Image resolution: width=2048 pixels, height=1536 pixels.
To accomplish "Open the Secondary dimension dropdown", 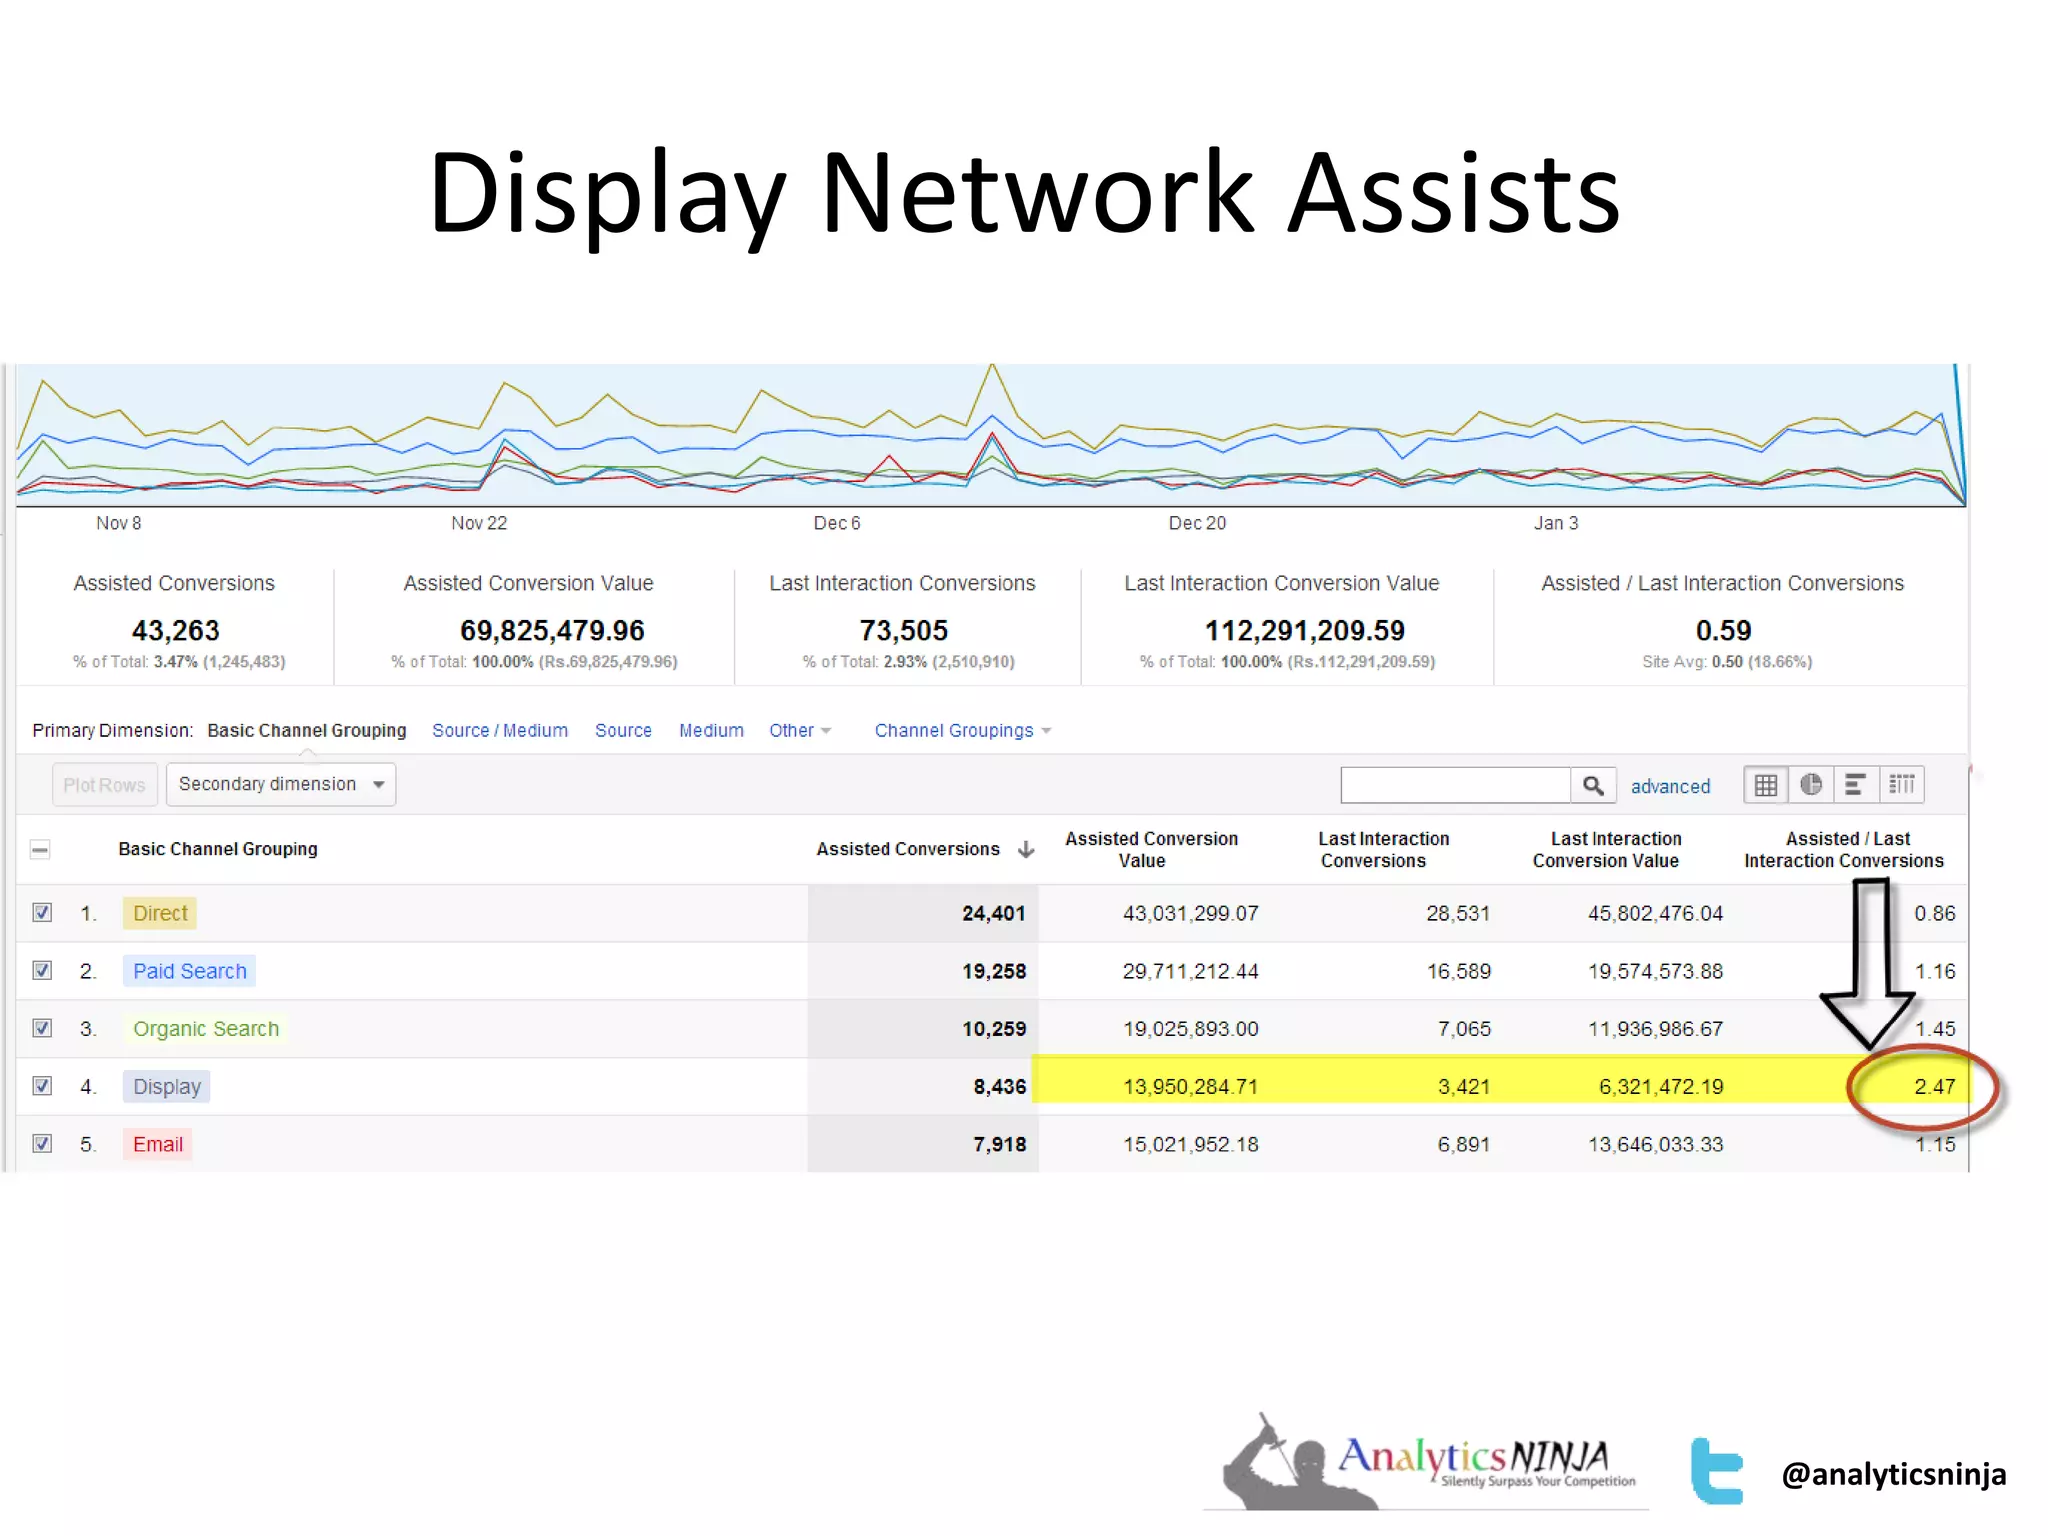I will [x=281, y=785].
